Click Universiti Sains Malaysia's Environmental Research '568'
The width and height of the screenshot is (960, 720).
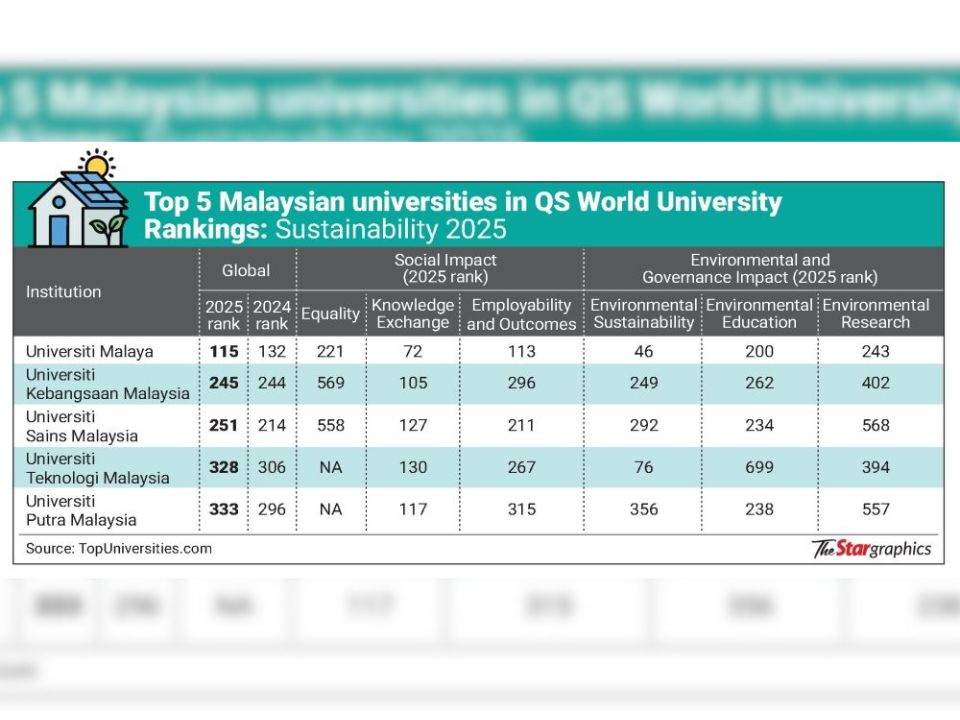tap(876, 426)
